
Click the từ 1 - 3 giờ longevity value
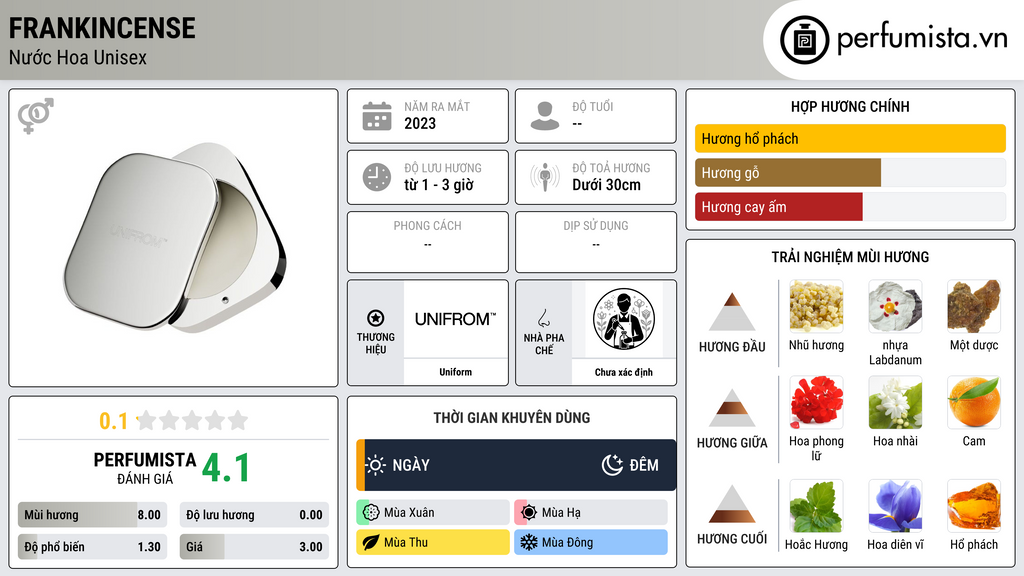point(439,185)
